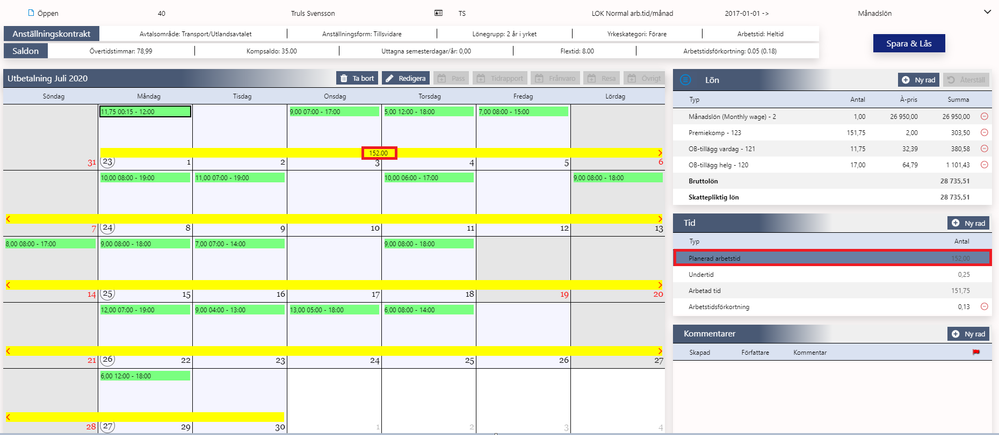This screenshot has width=999, height=435.
Task: Click week number 26 circle
Action: pyautogui.click(x=107, y=360)
